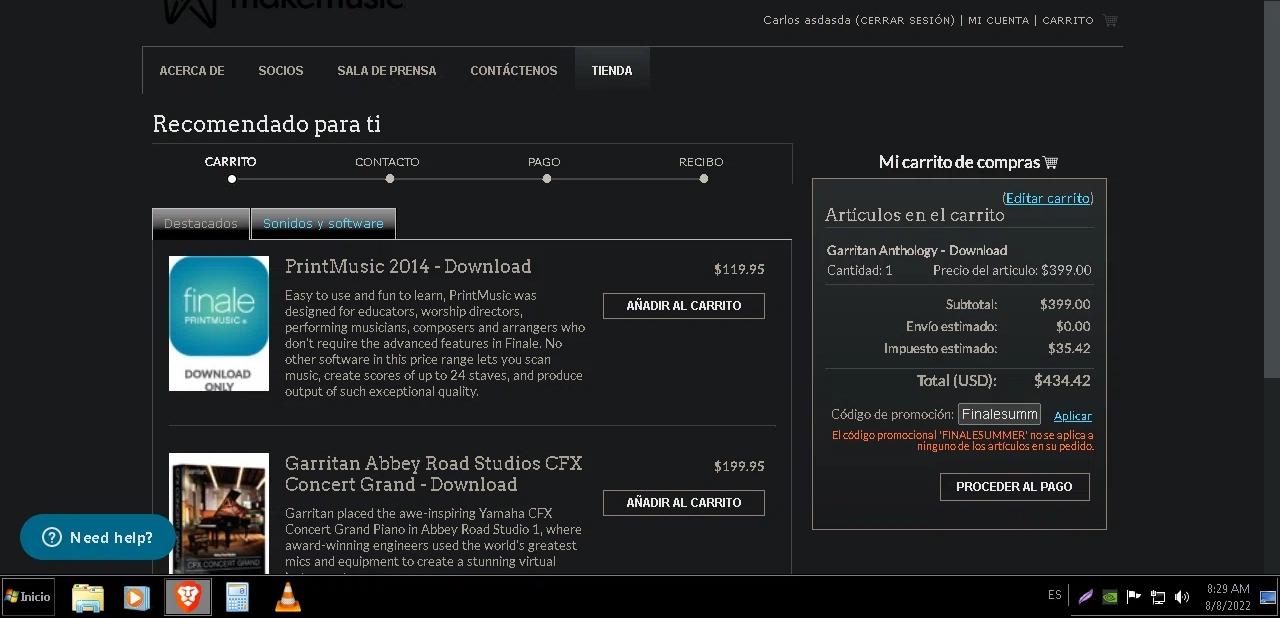The image size is (1280, 618).
Task: Click the Garritan Abbey Road Studios CFX title
Action: coord(433,474)
